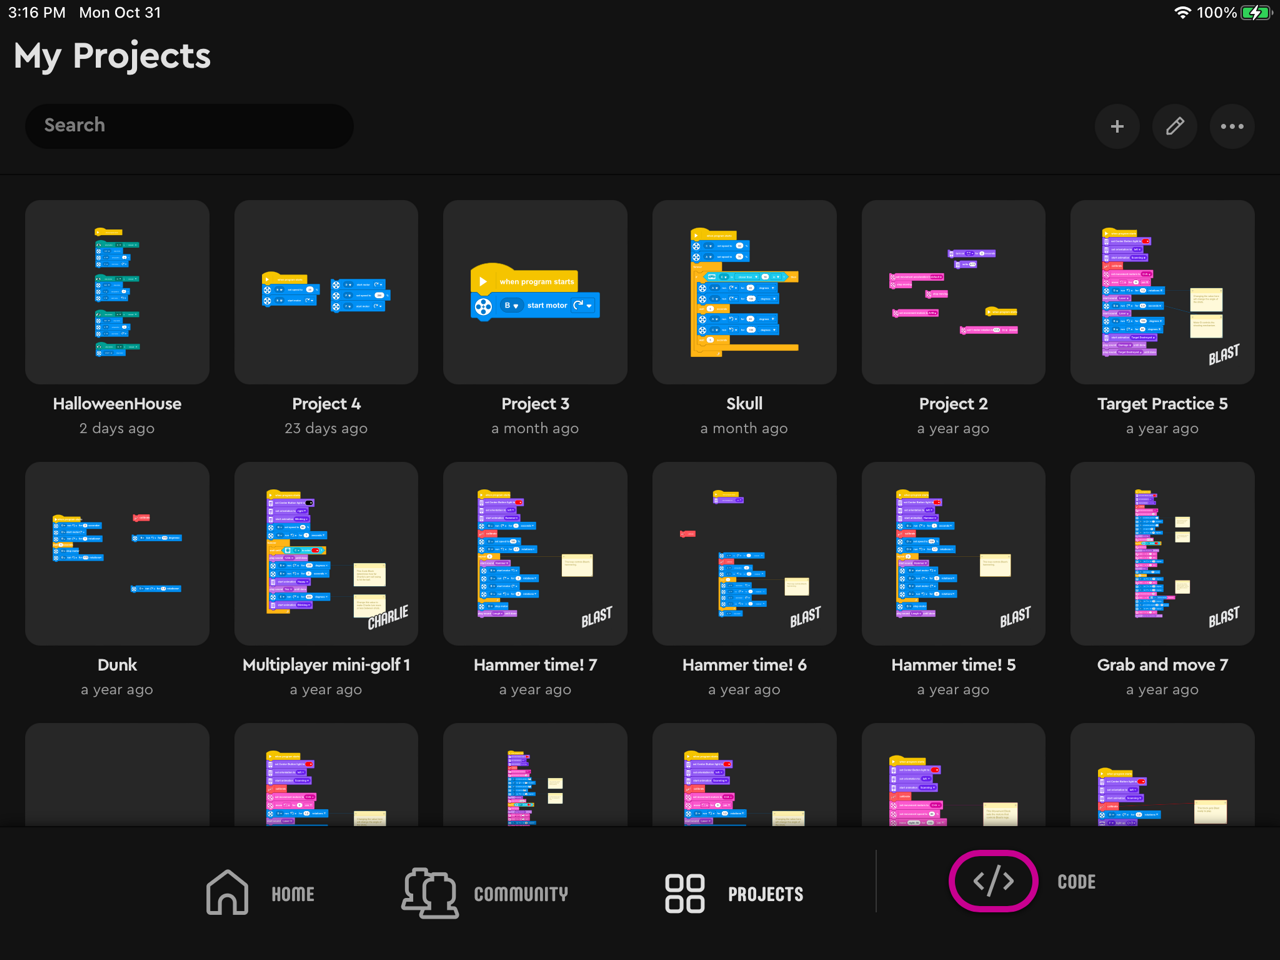Open the Project 3 thumbnail

click(x=535, y=292)
